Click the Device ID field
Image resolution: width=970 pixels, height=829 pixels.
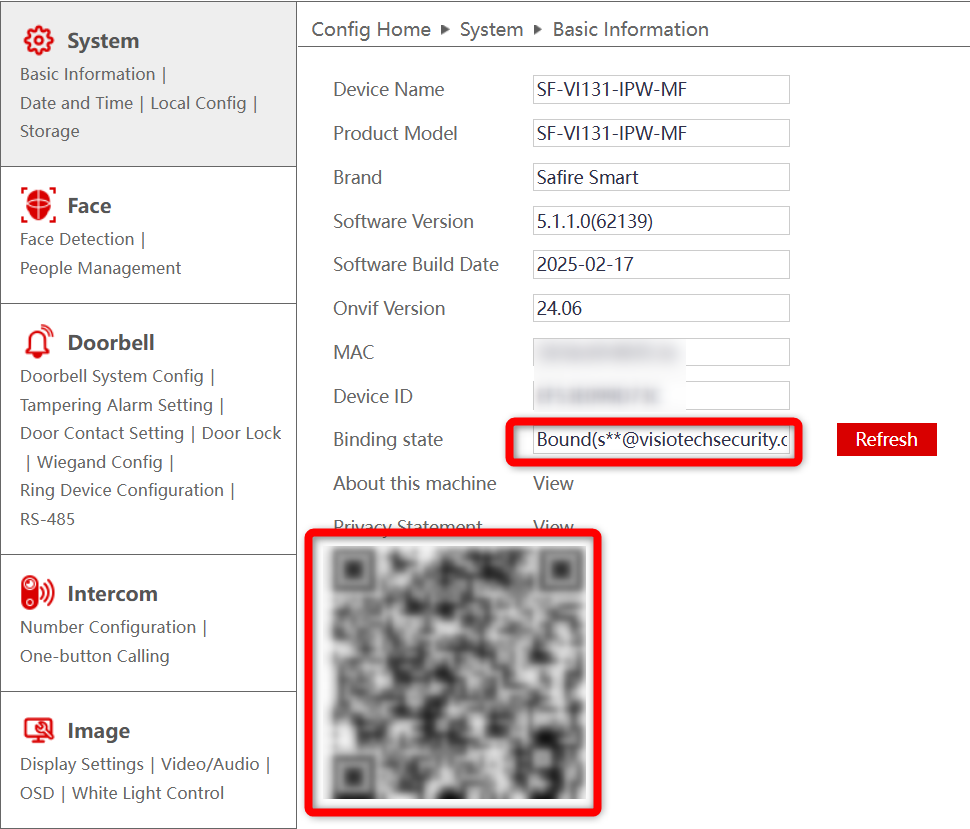661,396
